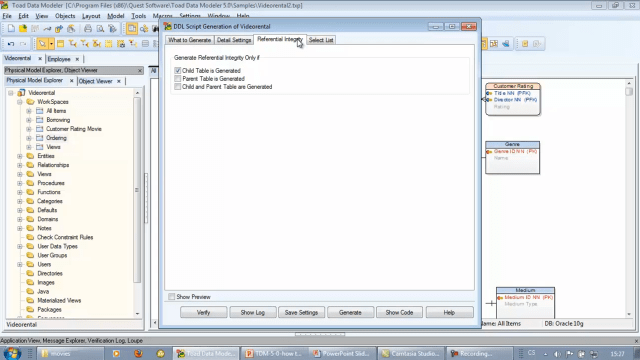This screenshot has height=360, width=640.
Task: Uncheck Child Table is Generated
Action: tap(178, 71)
